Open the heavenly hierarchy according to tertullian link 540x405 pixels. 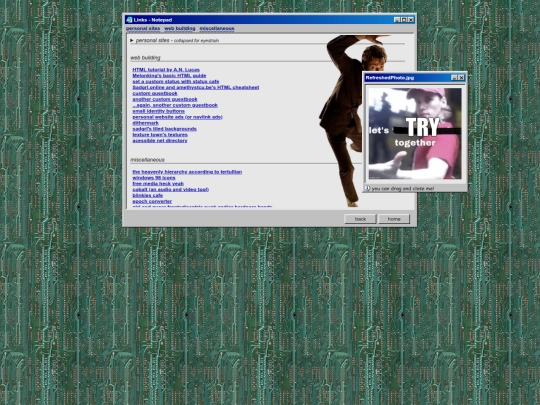[x=187, y=172]
